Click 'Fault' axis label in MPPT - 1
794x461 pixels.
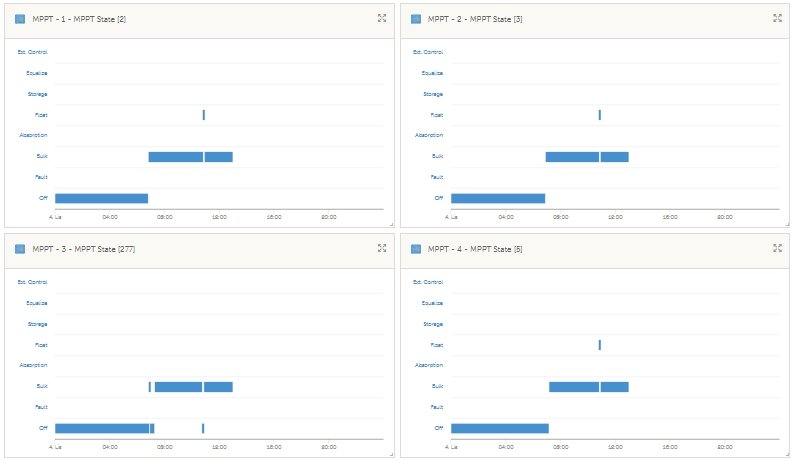[x=41, y=177]
